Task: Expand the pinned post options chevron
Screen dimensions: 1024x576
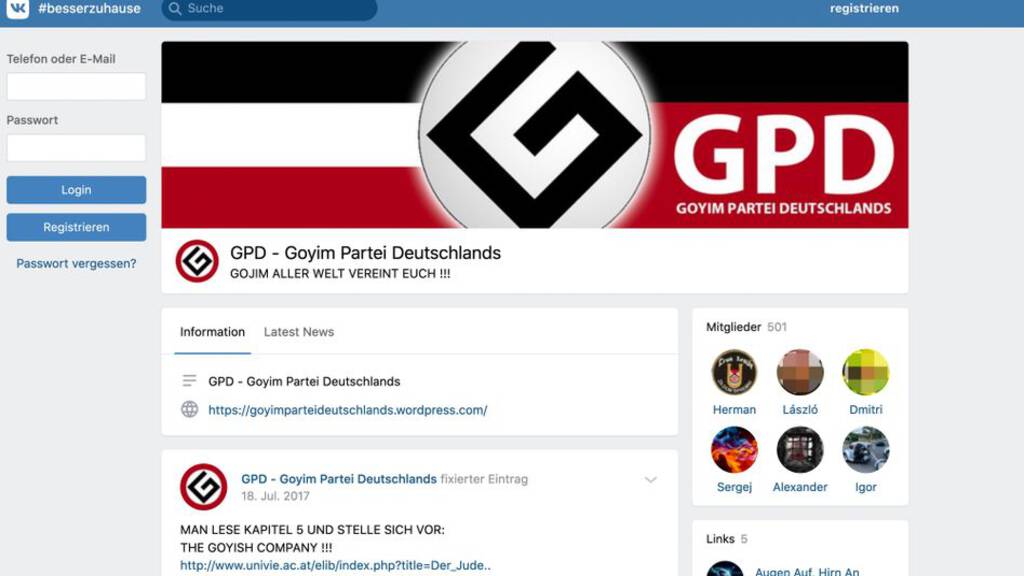Action: [650, 480]
